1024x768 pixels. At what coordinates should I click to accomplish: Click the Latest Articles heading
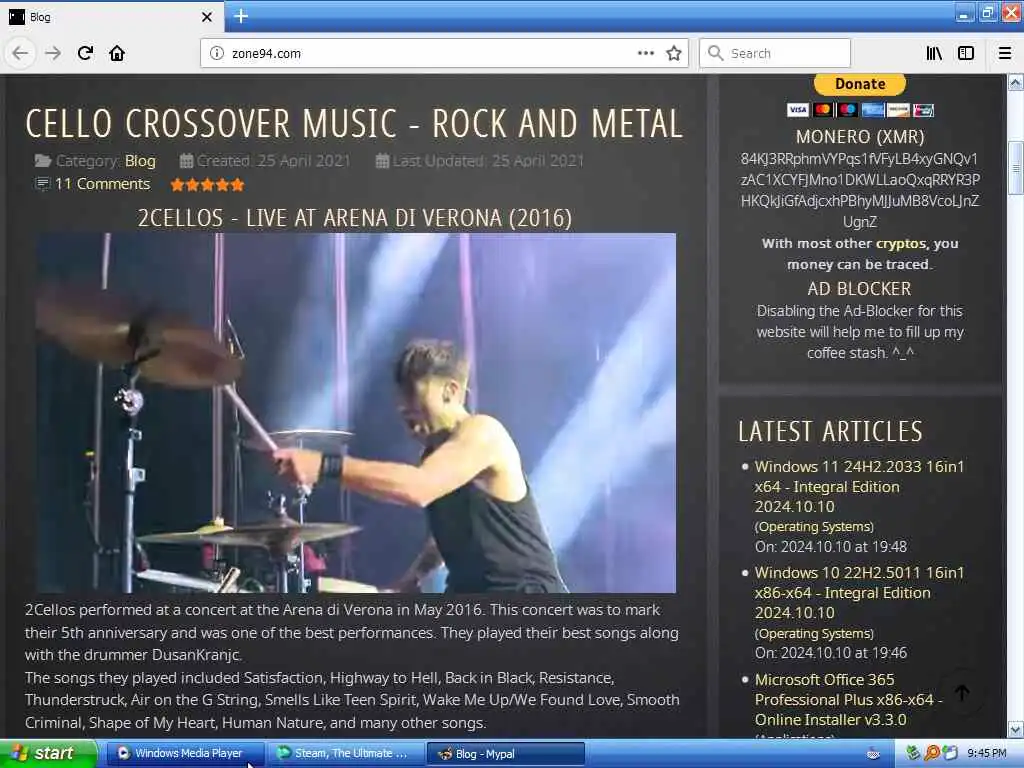830,431
